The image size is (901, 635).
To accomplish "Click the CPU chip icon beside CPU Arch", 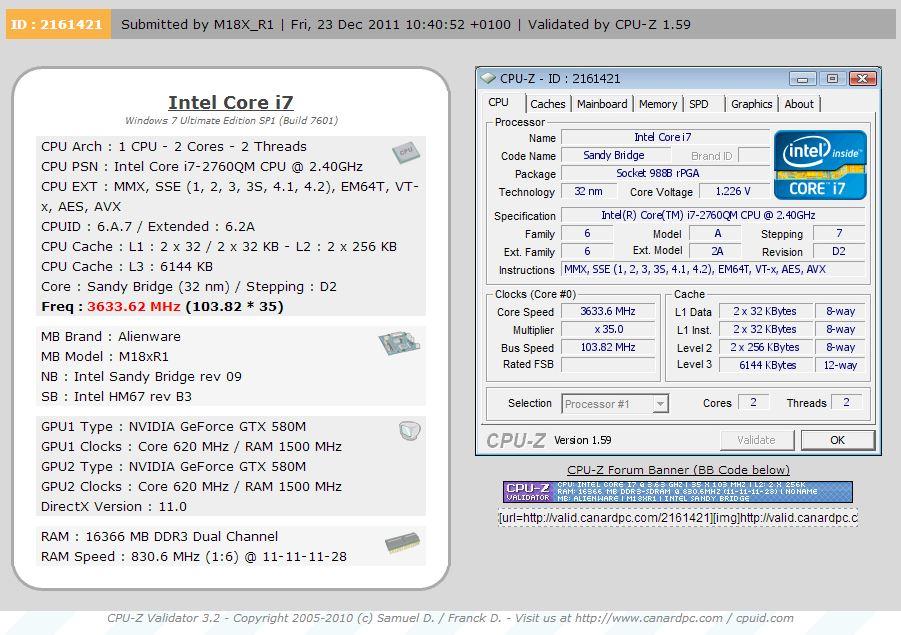I will (406, 152).
